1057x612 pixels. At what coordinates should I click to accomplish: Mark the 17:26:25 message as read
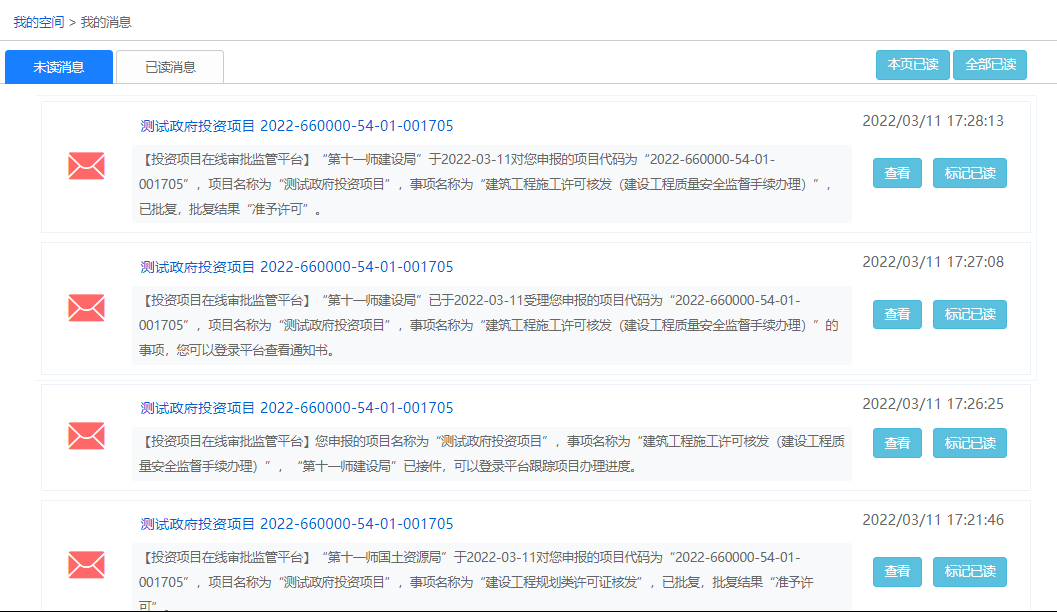(x=969, y=443)
